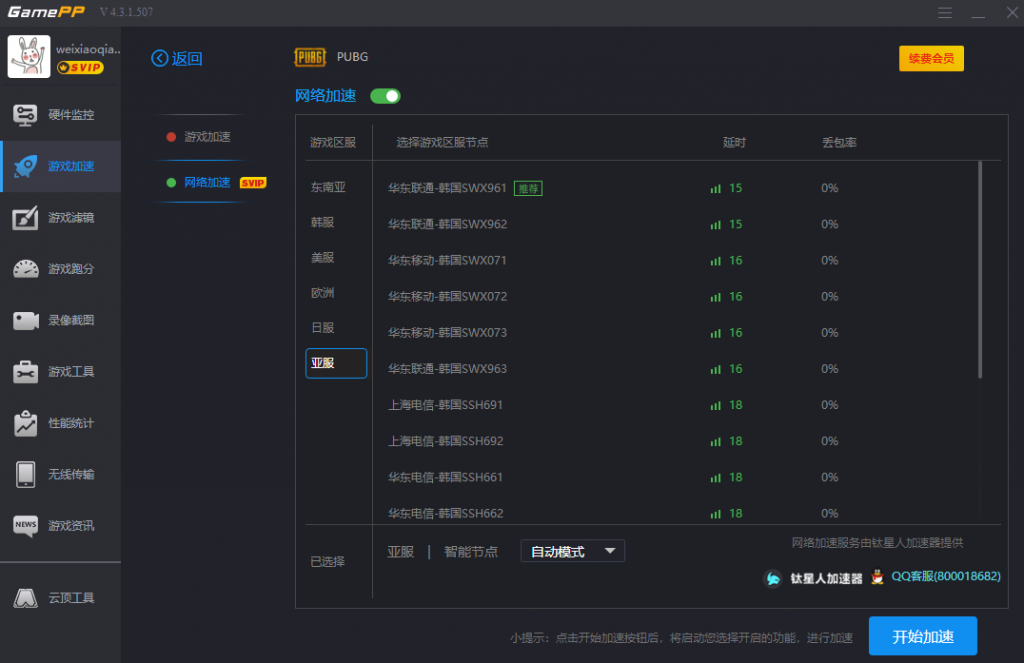Viewport: 1024px width, 663px height.
Task: Click the 无线传输 sidebar label
Action: 71,474
